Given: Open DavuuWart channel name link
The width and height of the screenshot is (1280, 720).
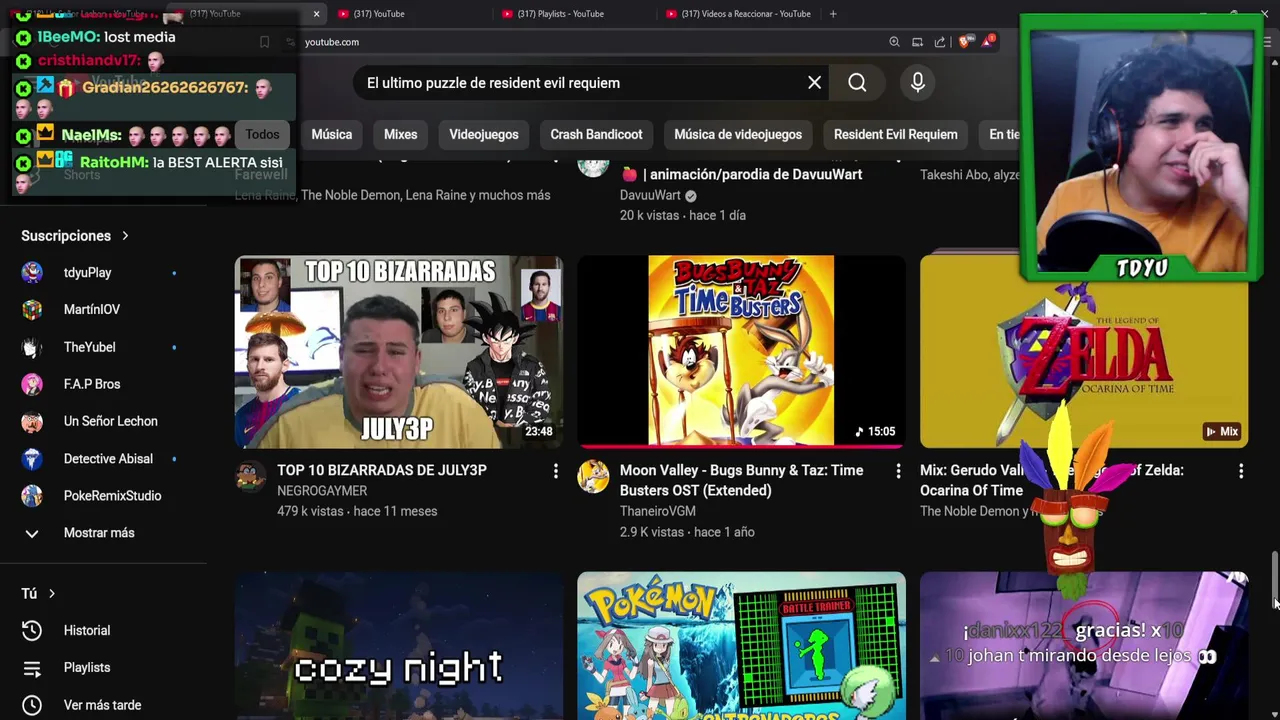Looking at the screenshot, I should click(650, 195).
